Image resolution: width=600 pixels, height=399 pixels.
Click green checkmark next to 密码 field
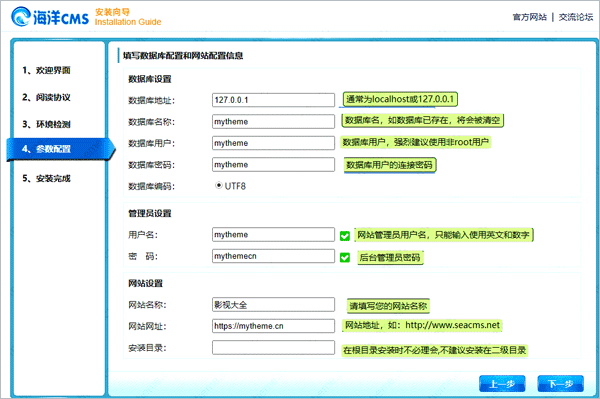[x=345, y=257]
